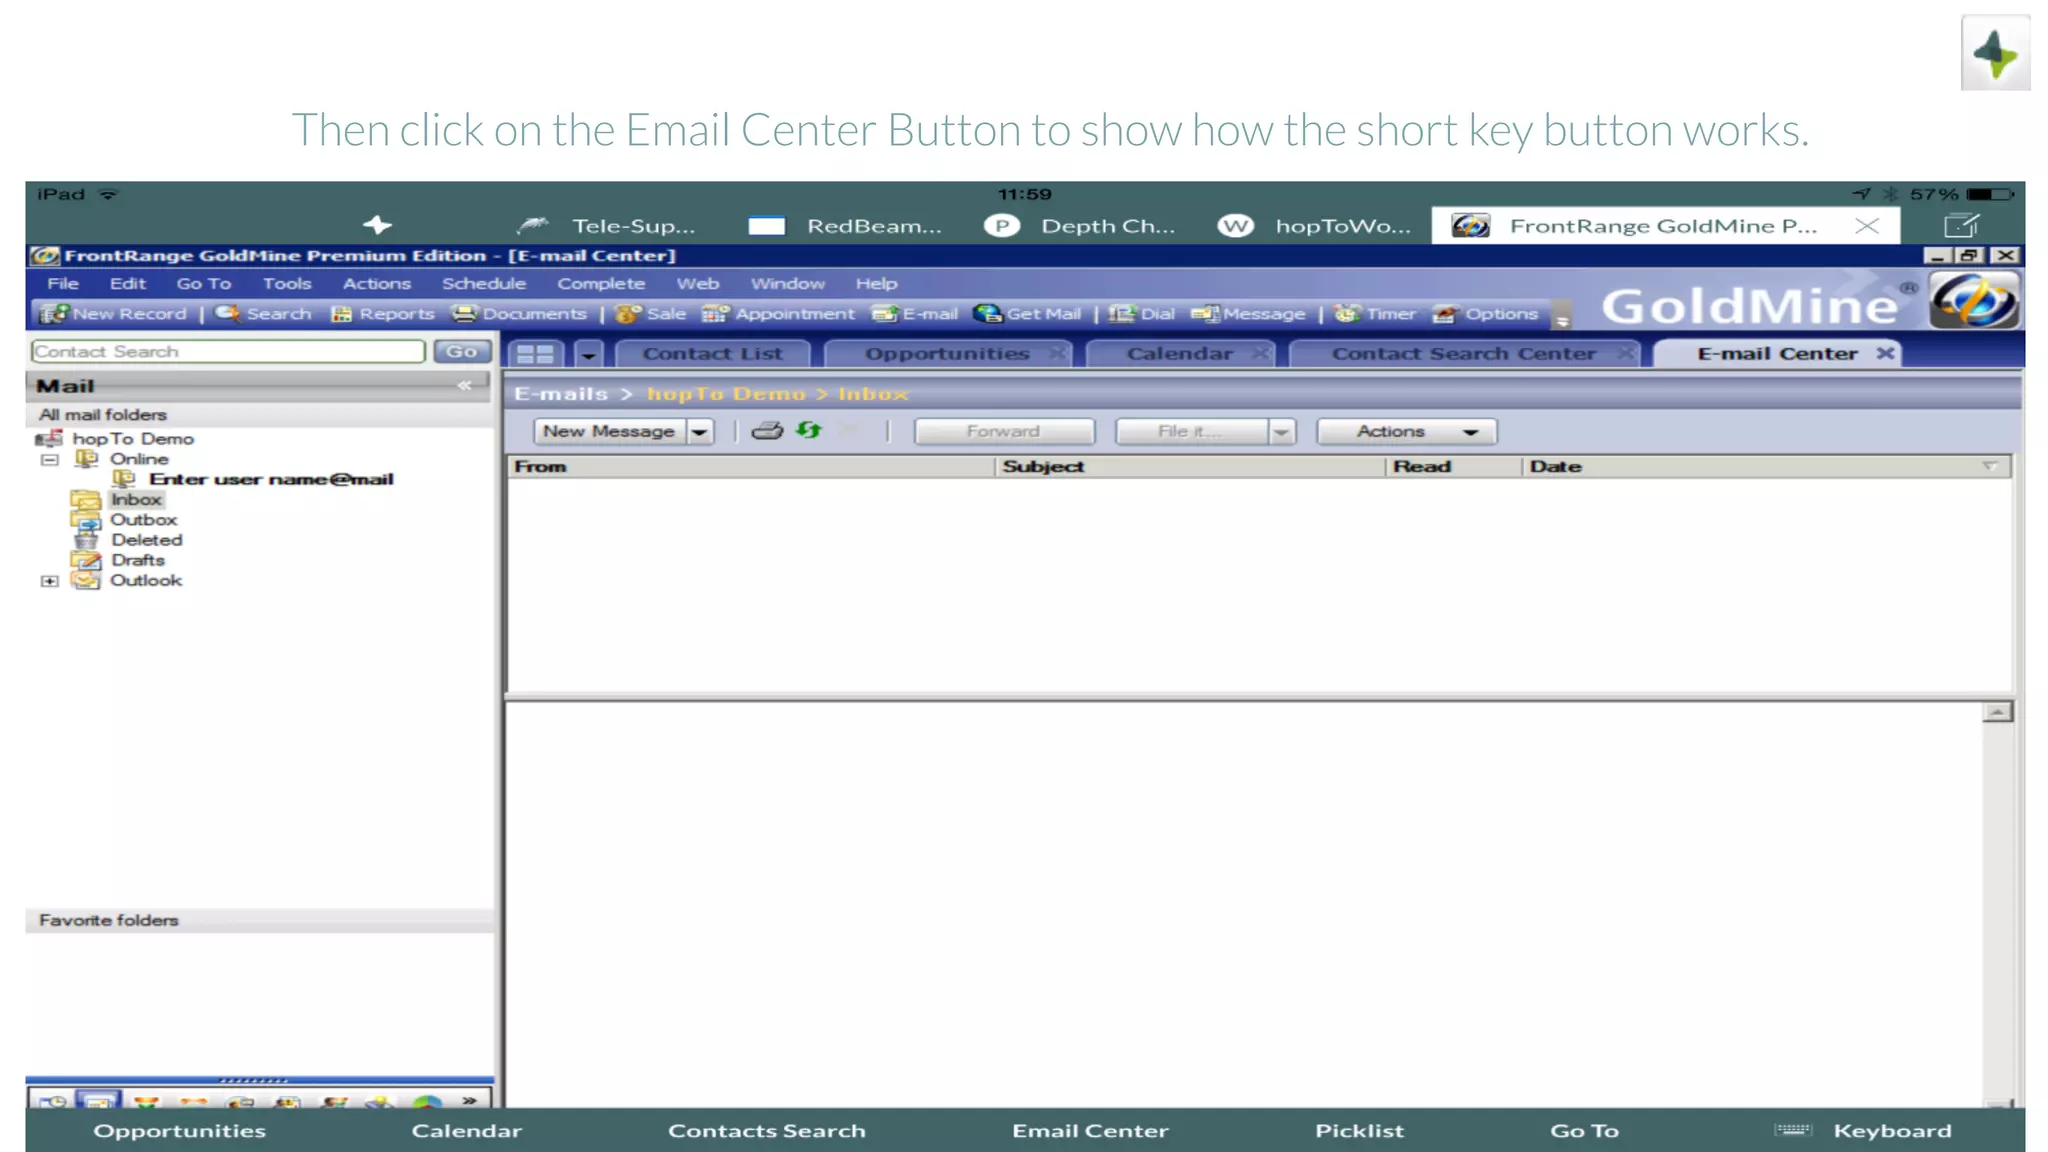
Task: Open the Window menu
Action: click(x=788, y=284)
